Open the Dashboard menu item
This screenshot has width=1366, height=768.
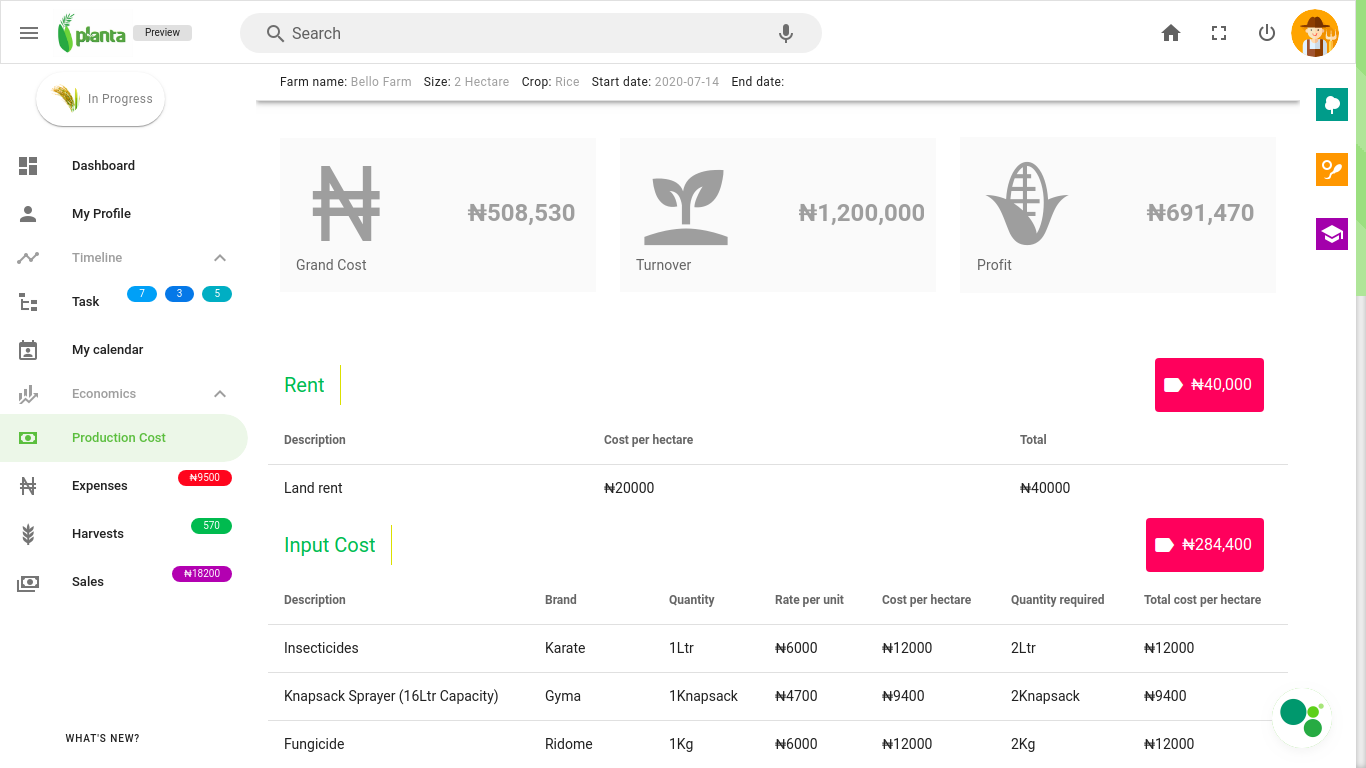124,166
